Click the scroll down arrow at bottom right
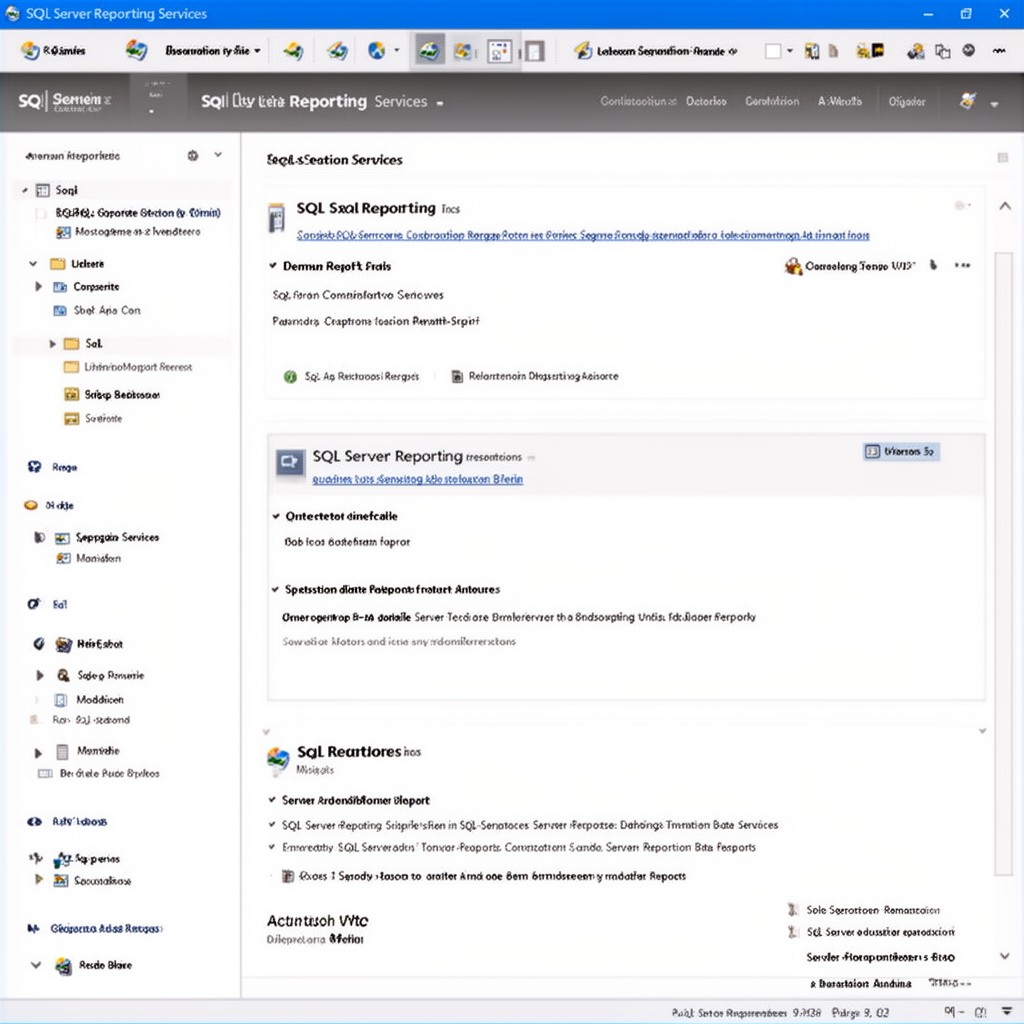The width and height of the screenshot is (1024, 1024). pyautogui.click(x=1005, y=956)
